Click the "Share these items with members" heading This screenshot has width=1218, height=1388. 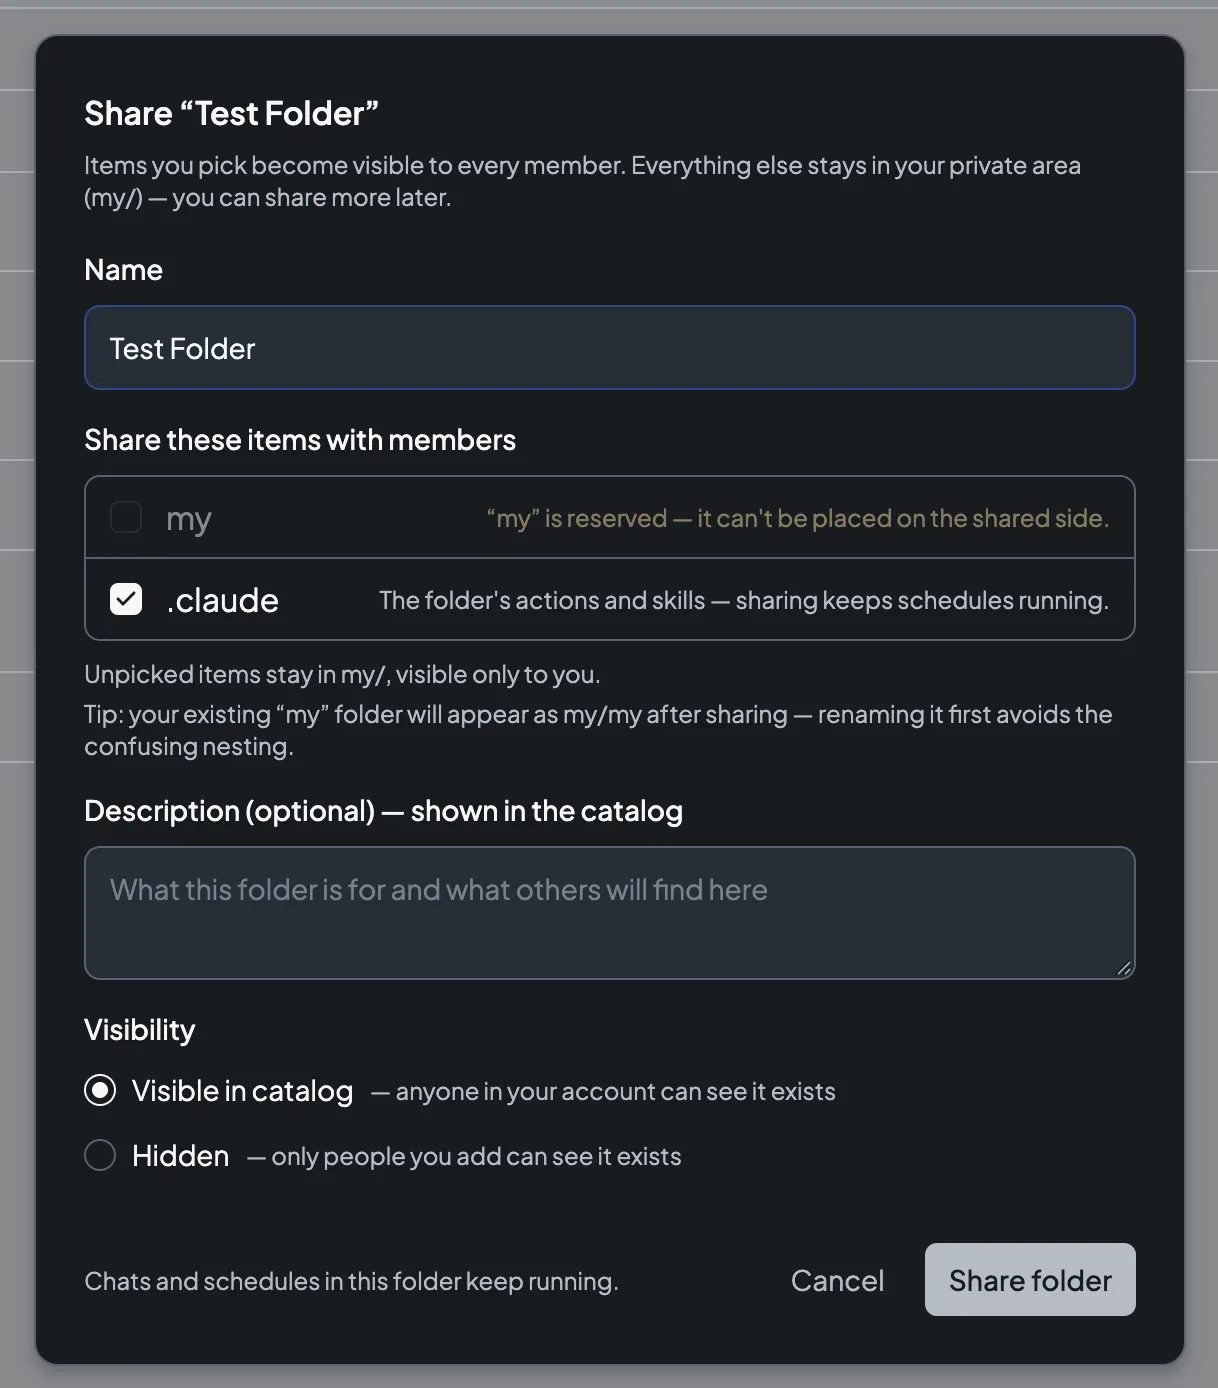click(x=300, y=440)
